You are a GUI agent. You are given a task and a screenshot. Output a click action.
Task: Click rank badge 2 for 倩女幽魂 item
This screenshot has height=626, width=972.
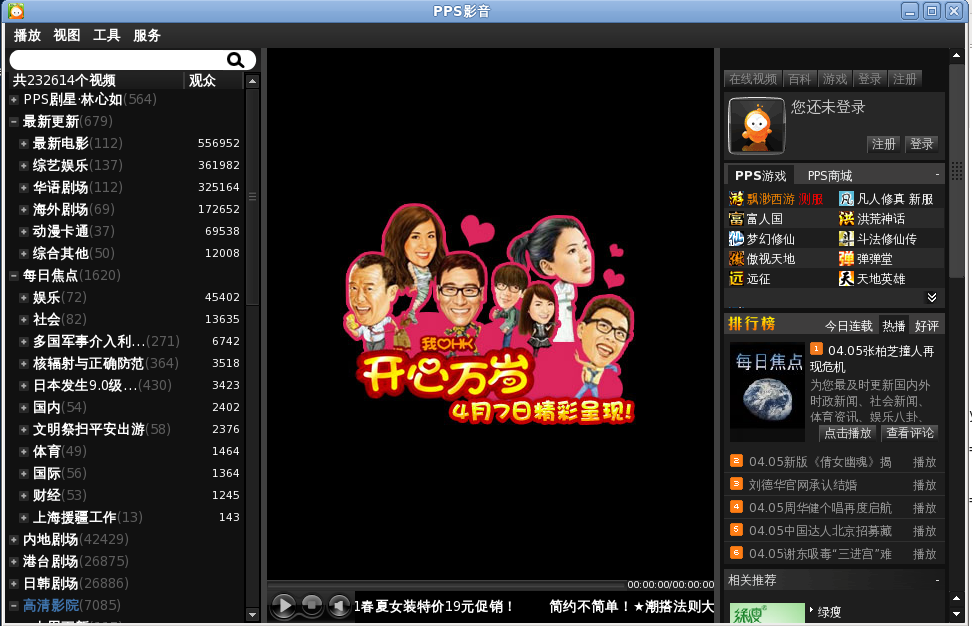tap(736, 461)
